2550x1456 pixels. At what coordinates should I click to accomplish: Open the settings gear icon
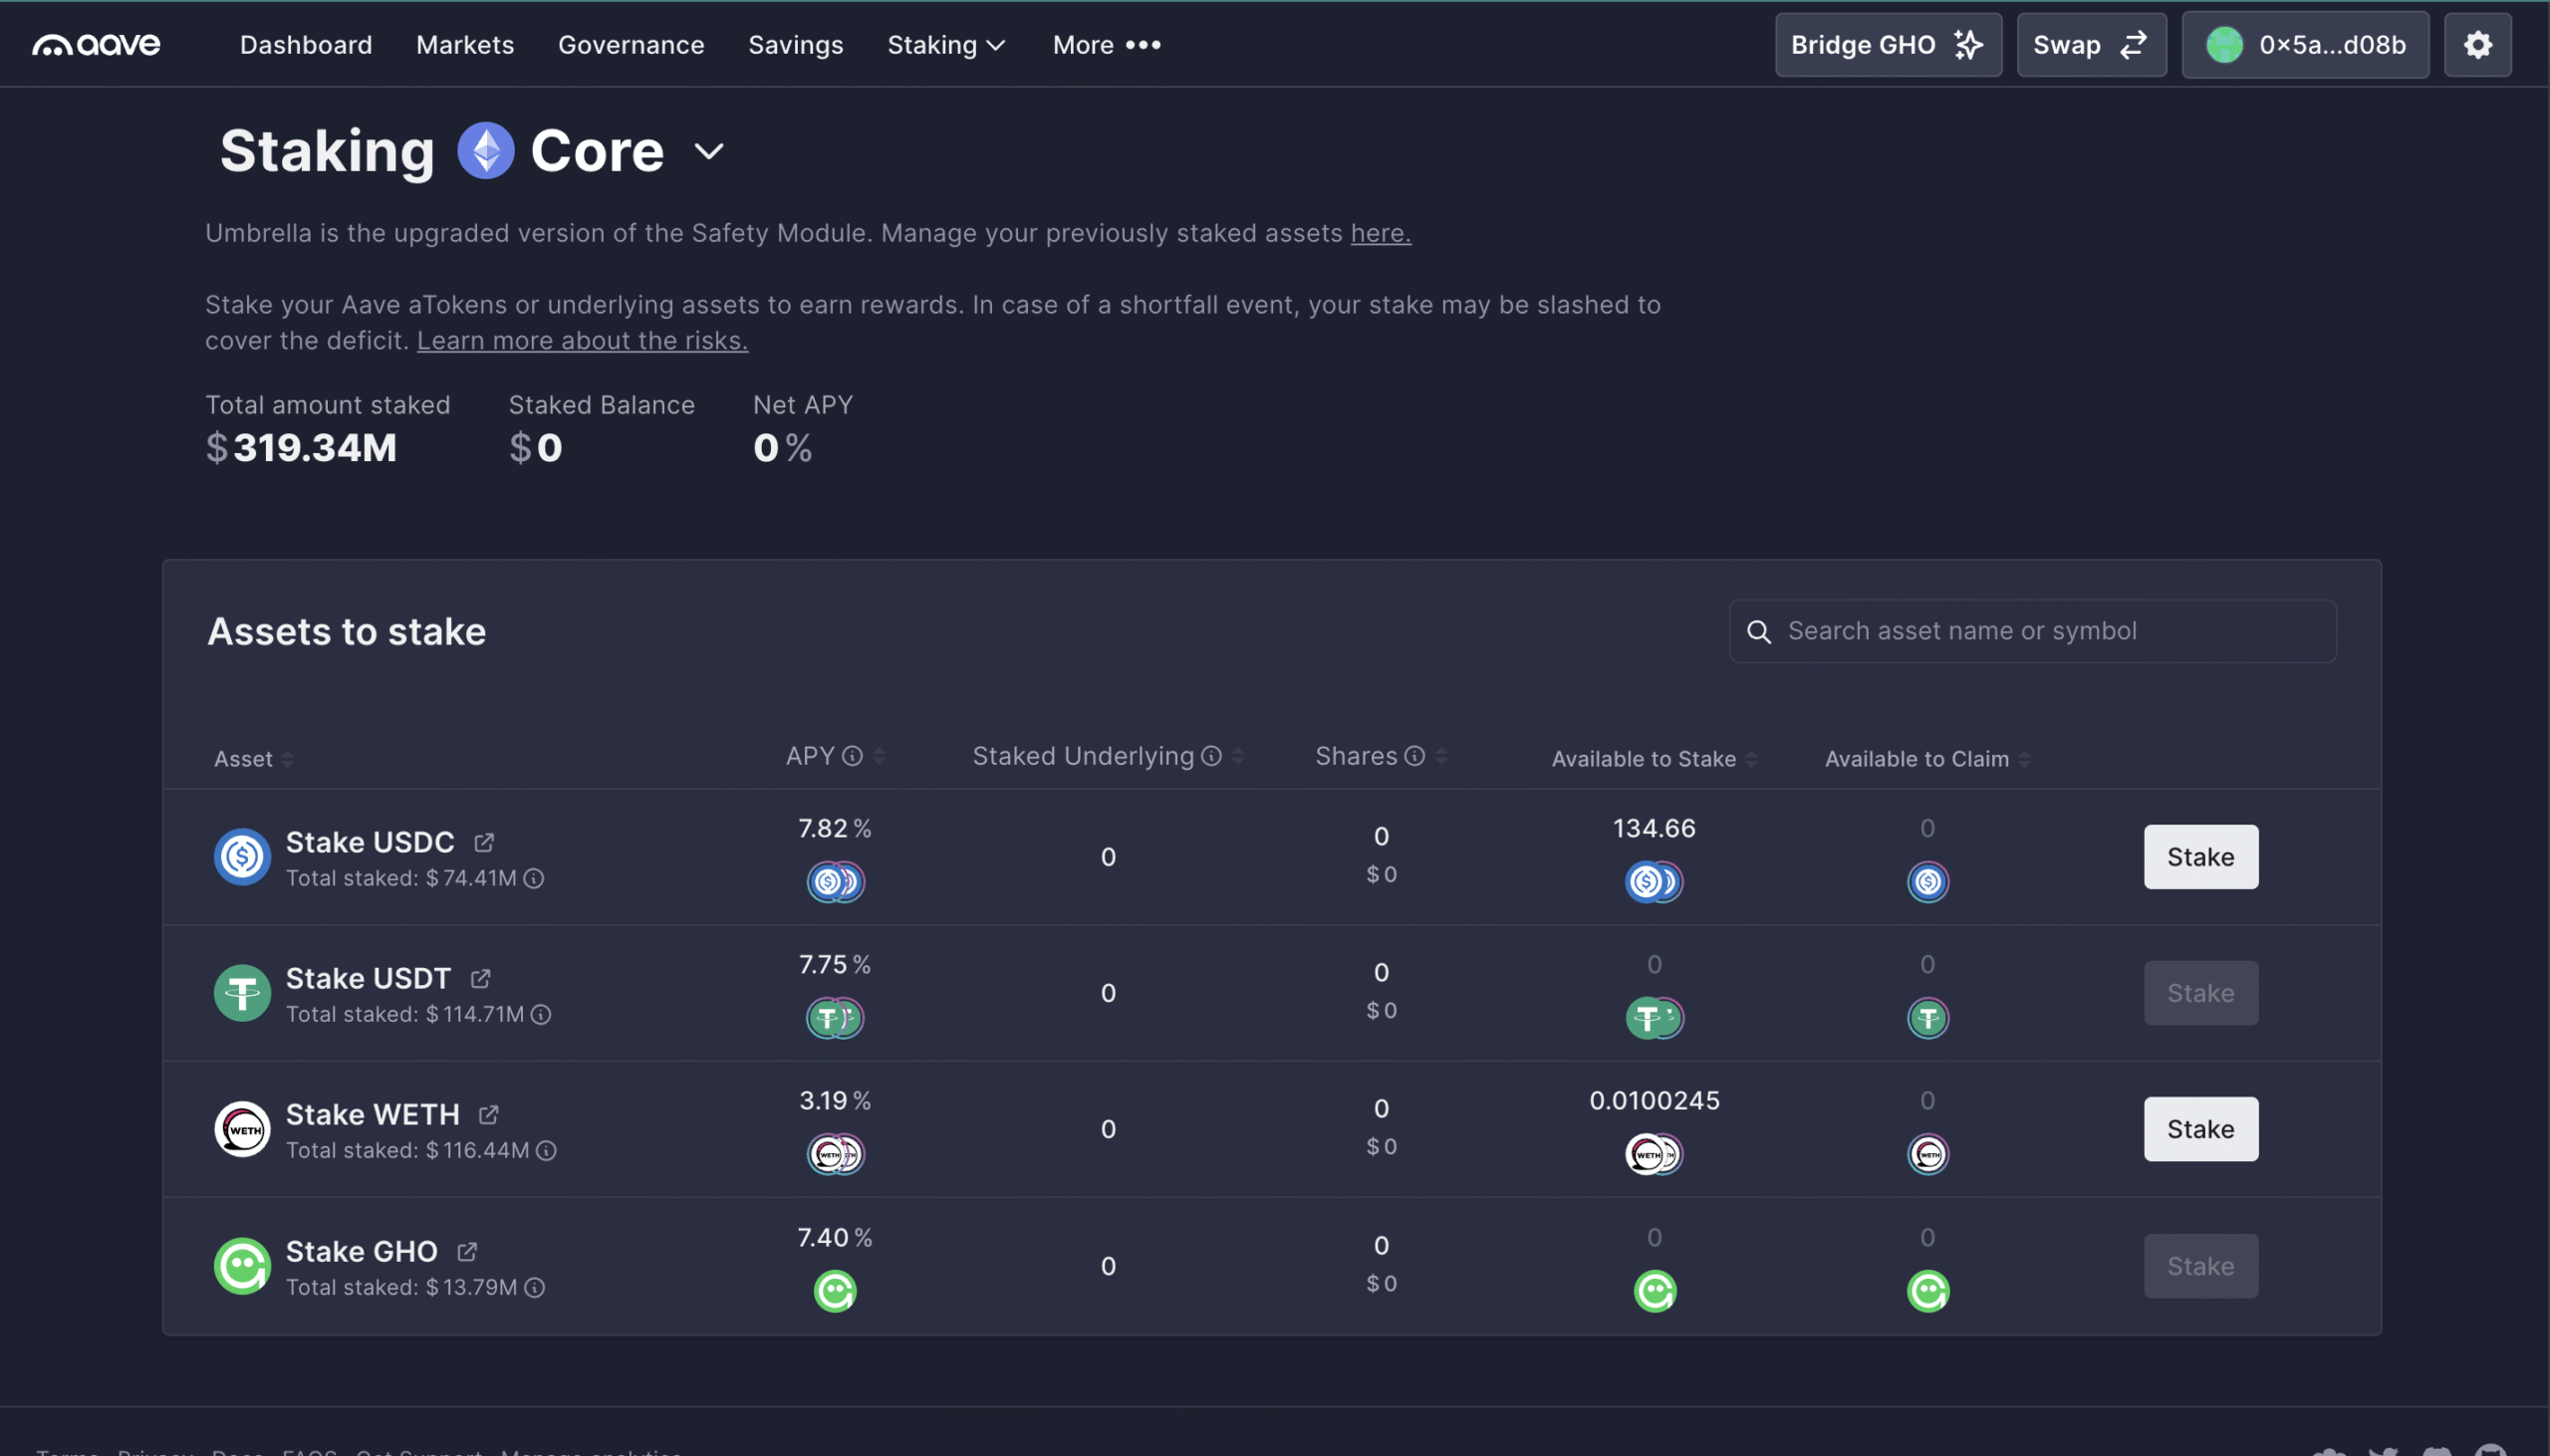pyautogui.click(x=2476, y=45)
